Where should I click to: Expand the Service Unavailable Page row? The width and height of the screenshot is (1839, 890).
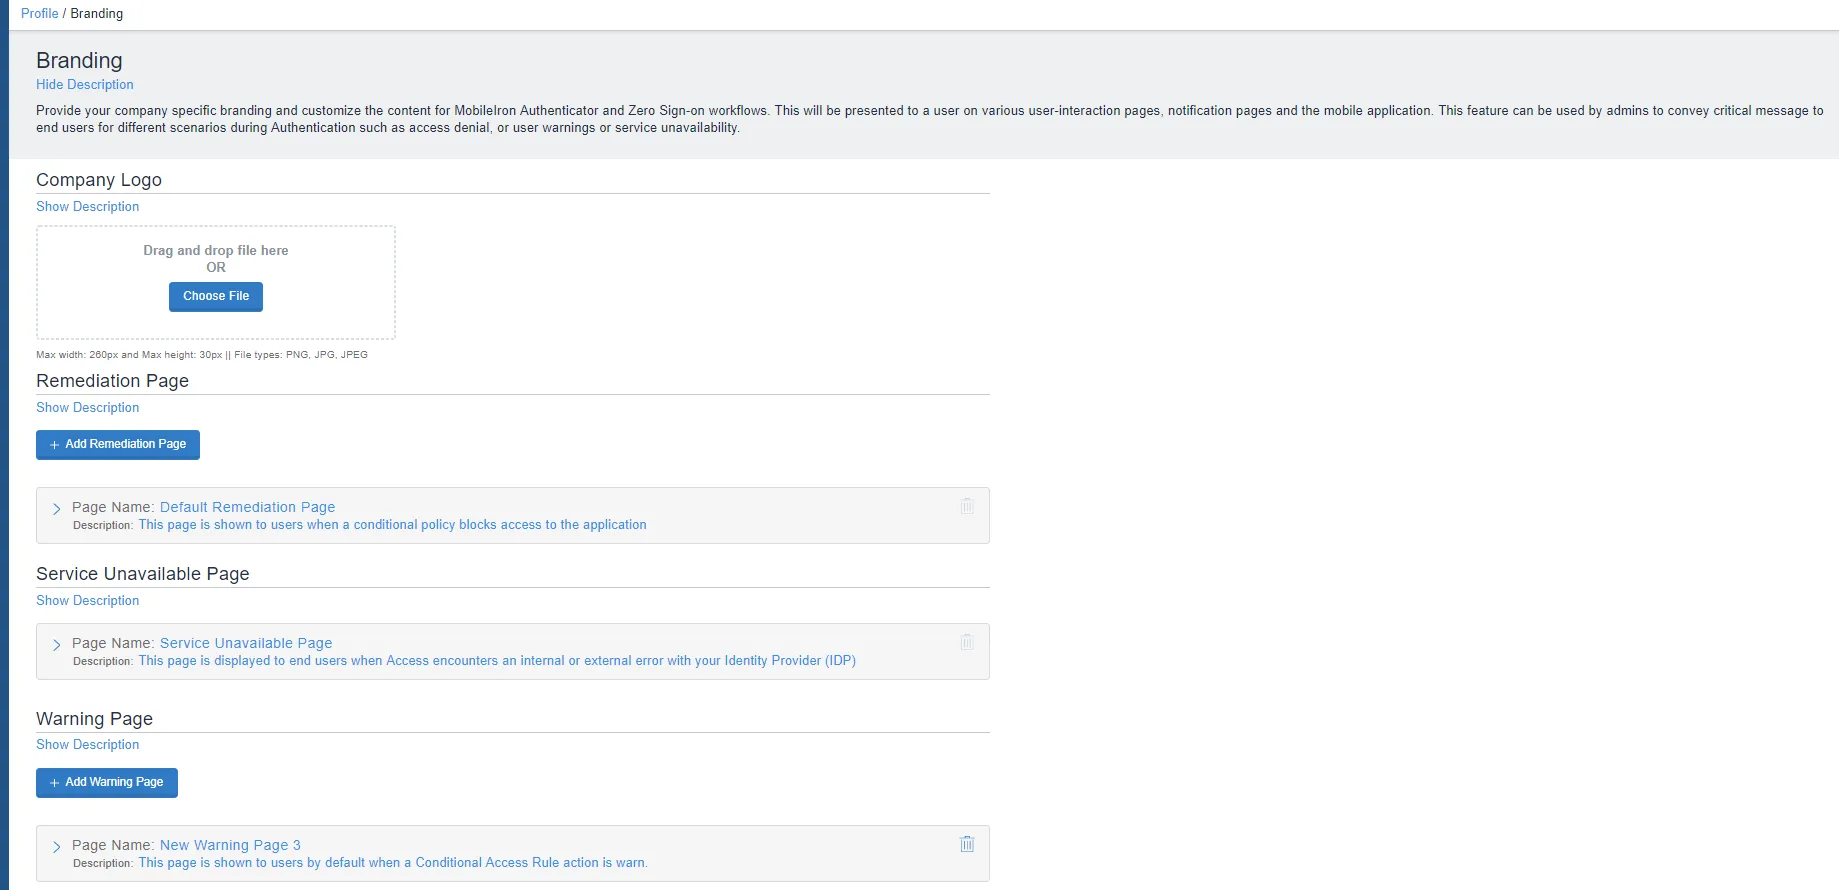click(57, 644)
